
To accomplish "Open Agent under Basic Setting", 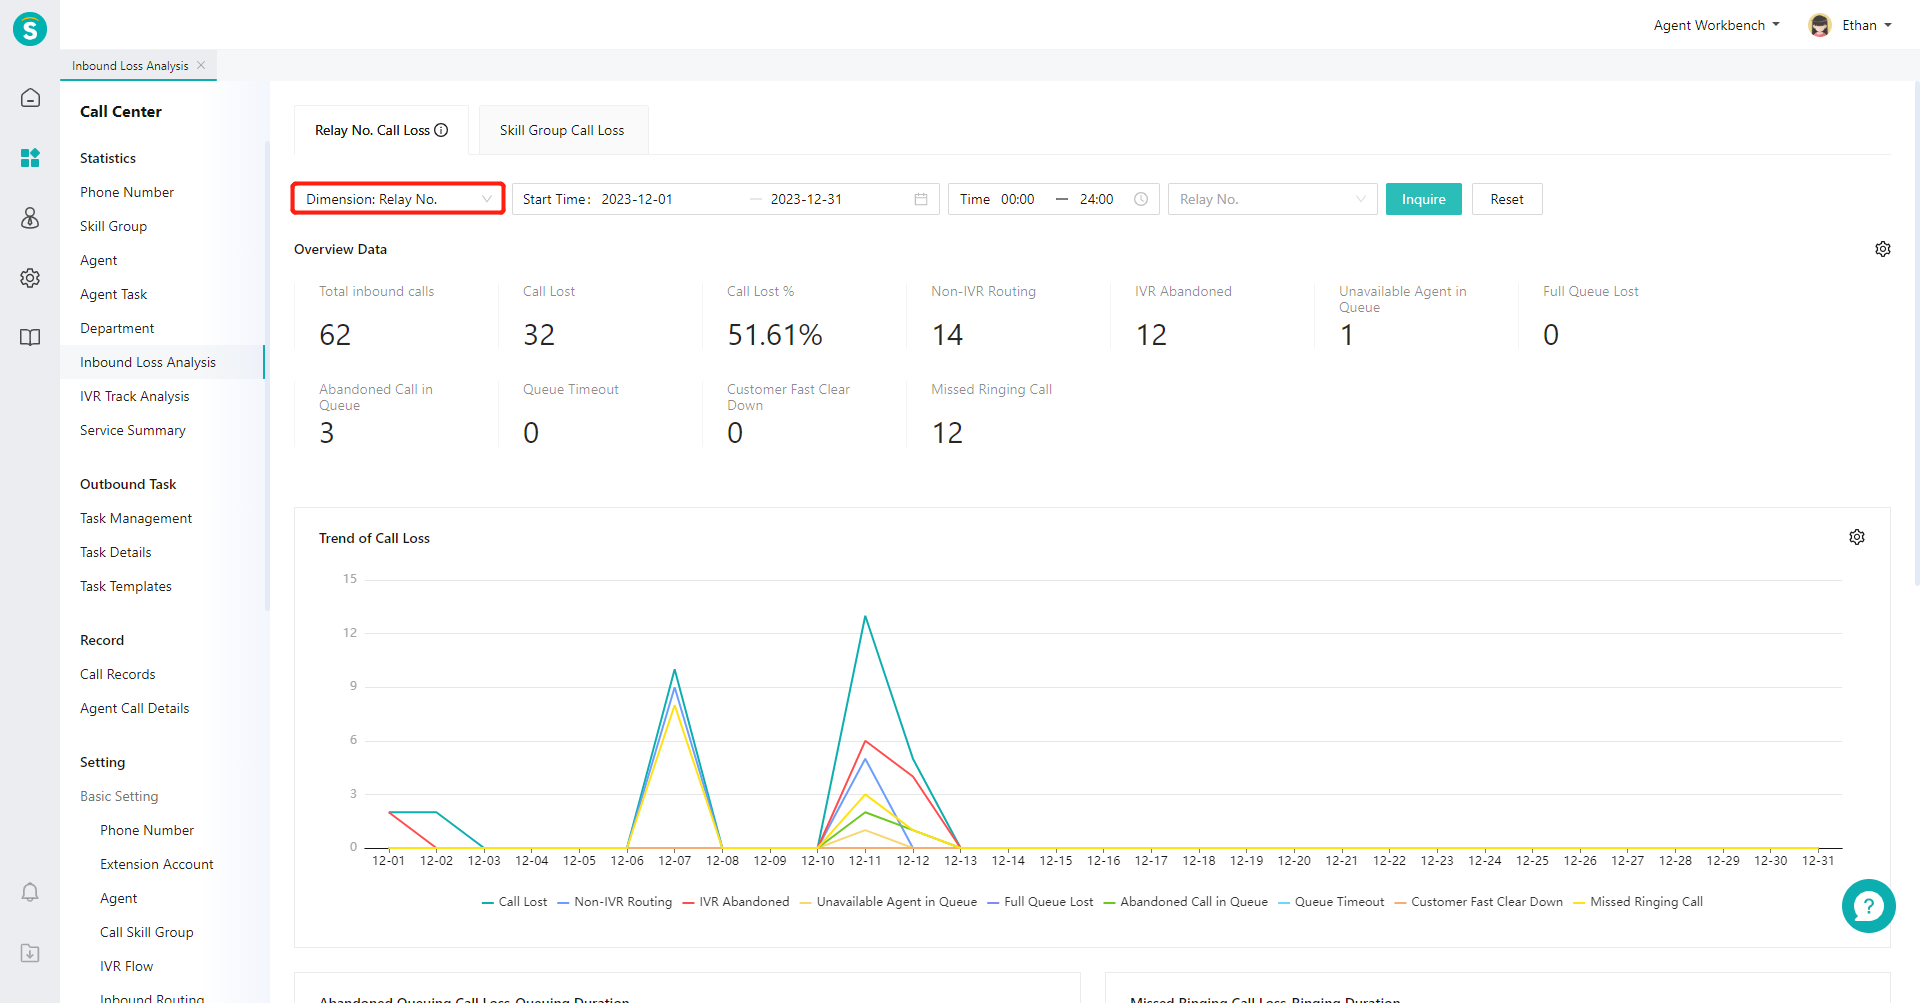I will click(119, 898).
